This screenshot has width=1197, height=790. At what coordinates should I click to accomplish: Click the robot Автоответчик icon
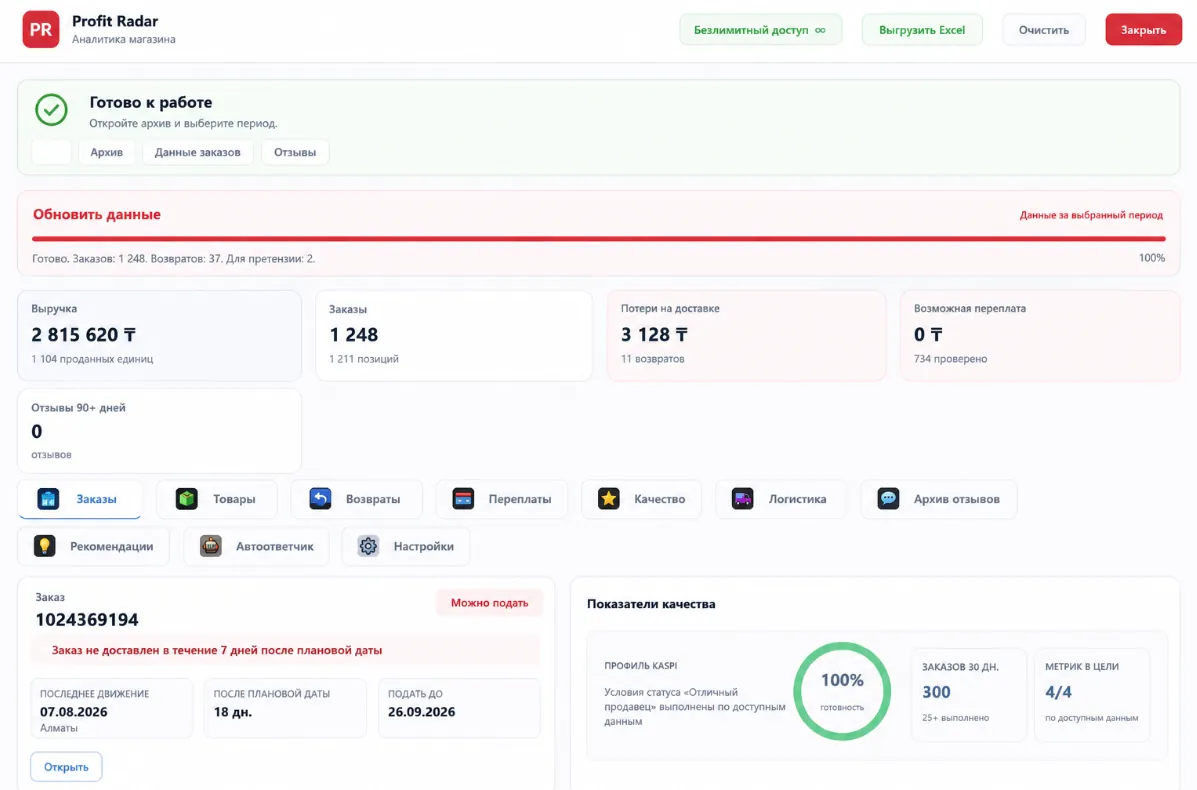(x=211, y=547)
